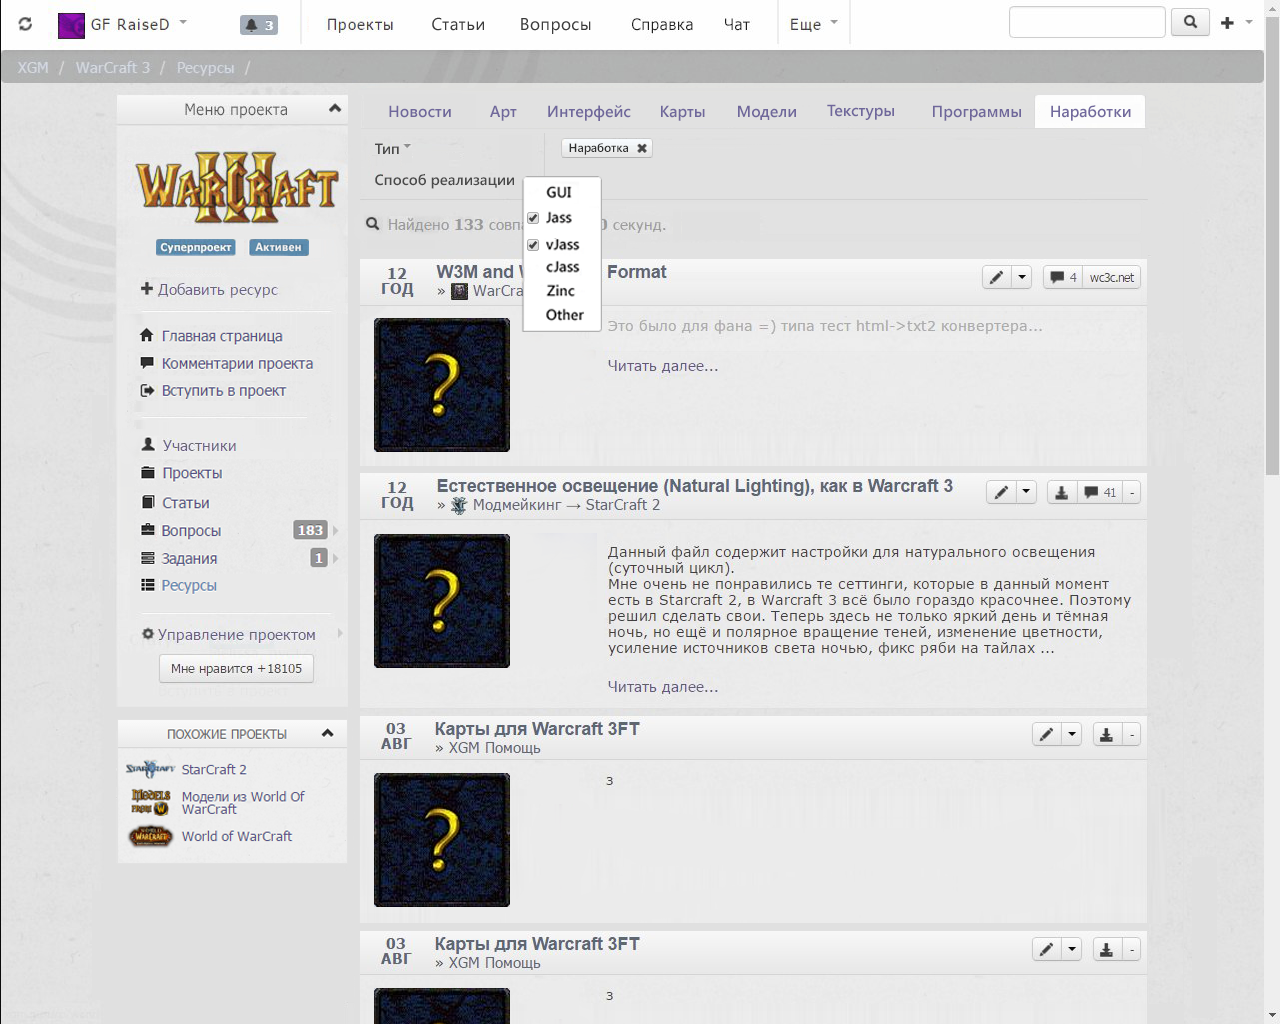Expand the Управление проектом submenu arrow
This screenshot has height=1024, width=1280.
340,634
